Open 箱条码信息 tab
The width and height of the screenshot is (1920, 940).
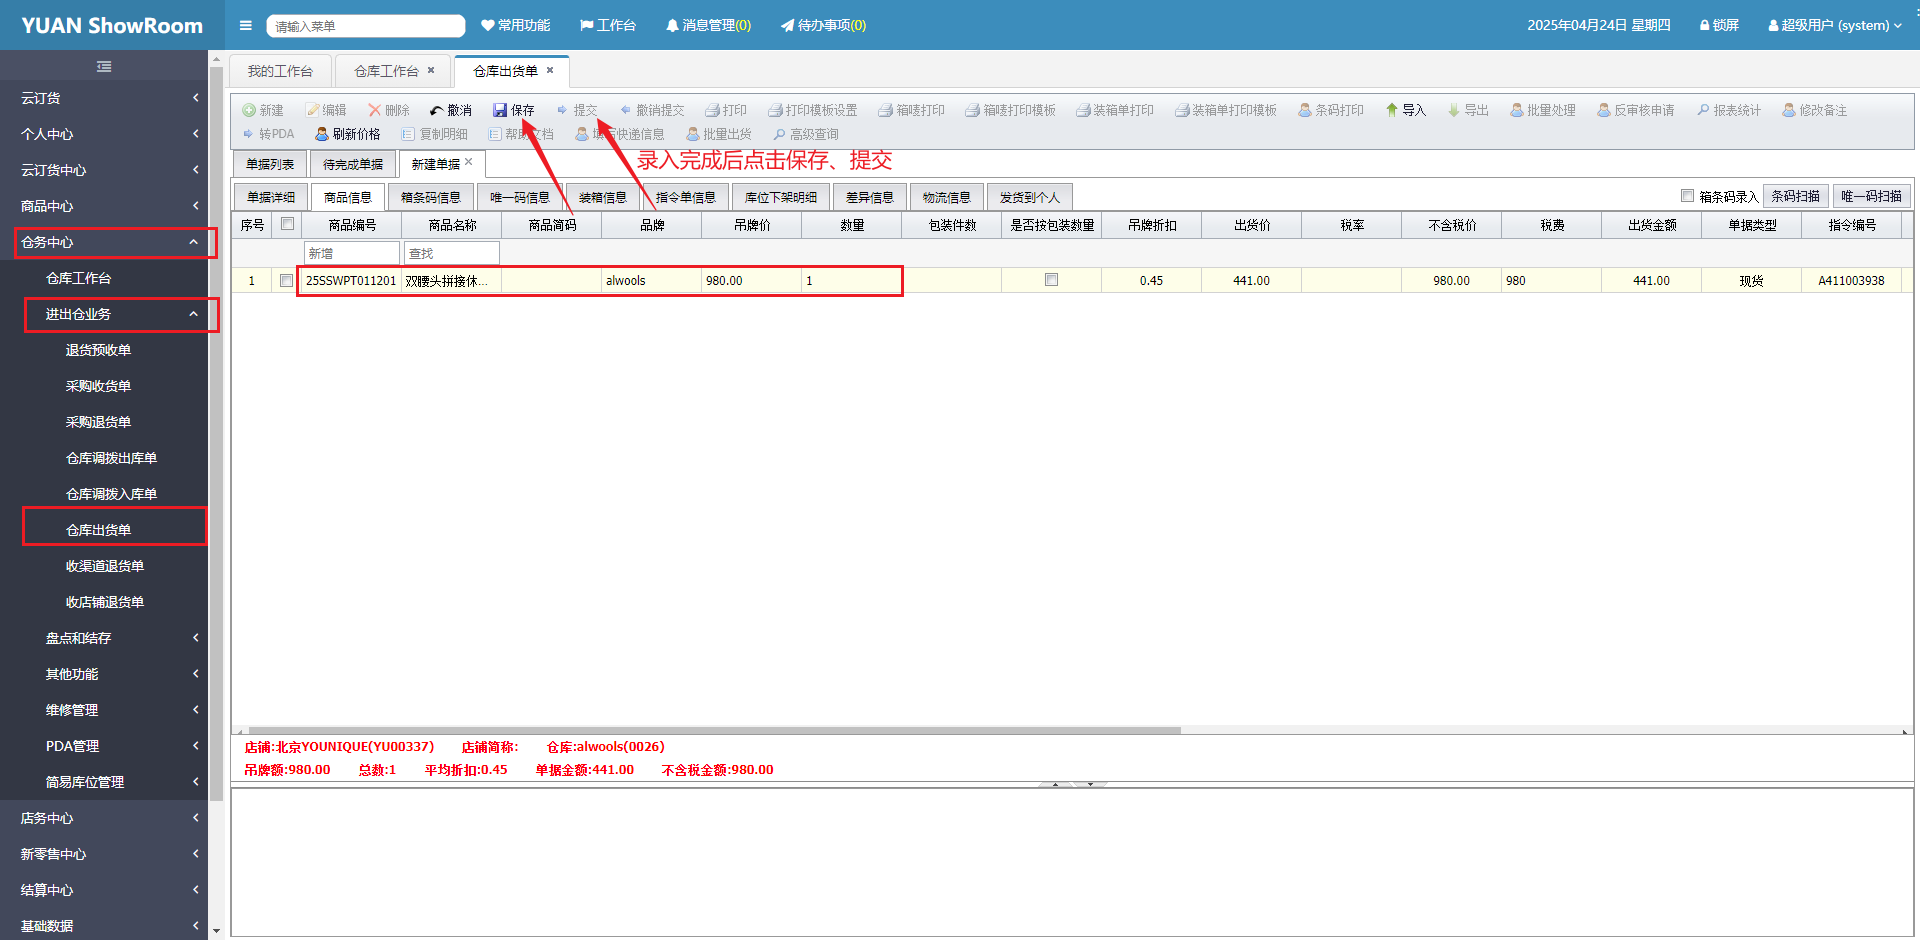431,197
